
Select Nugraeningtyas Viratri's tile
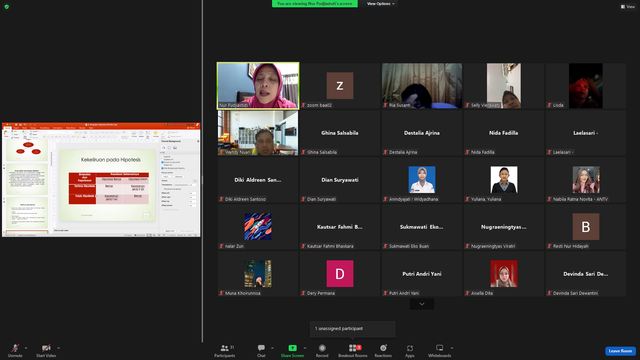(x=504, y=227)
